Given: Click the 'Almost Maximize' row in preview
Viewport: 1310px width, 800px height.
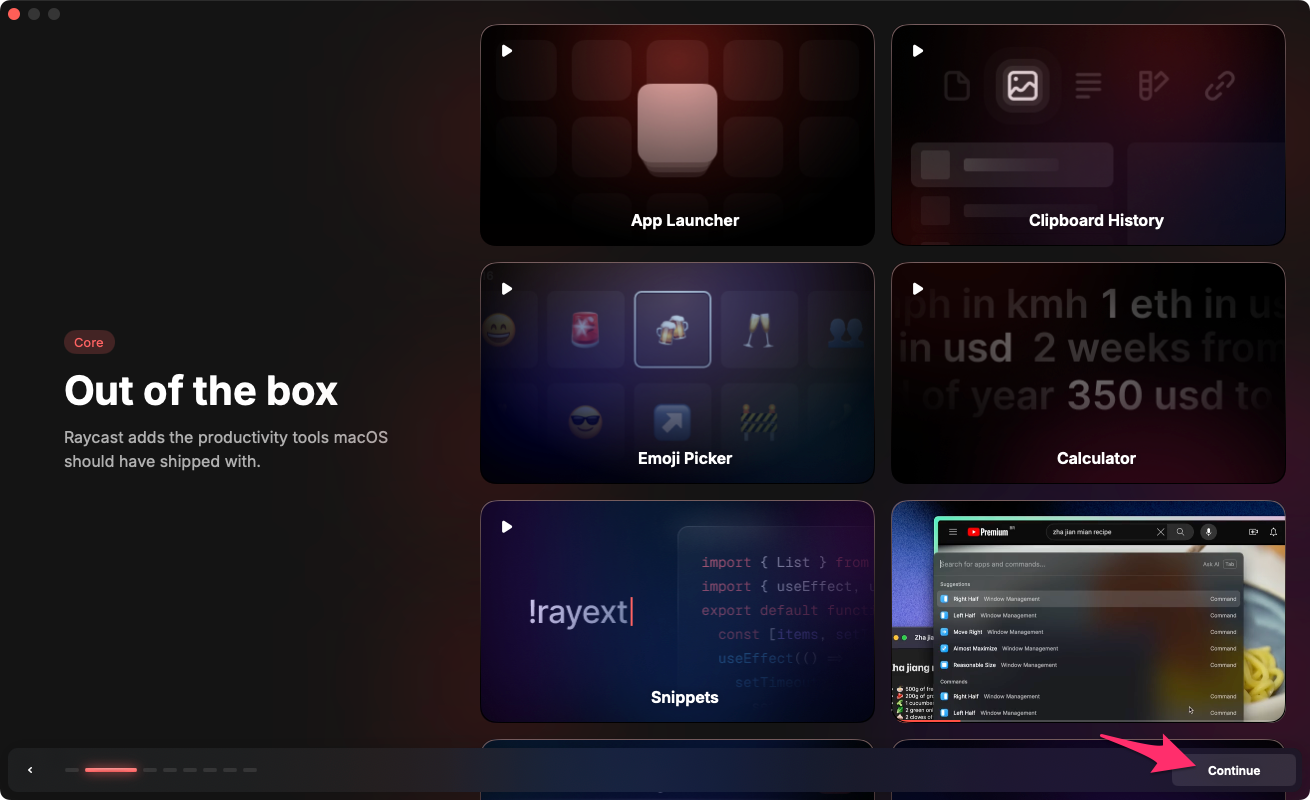Looking at the screenshot, I should 1088,648.
